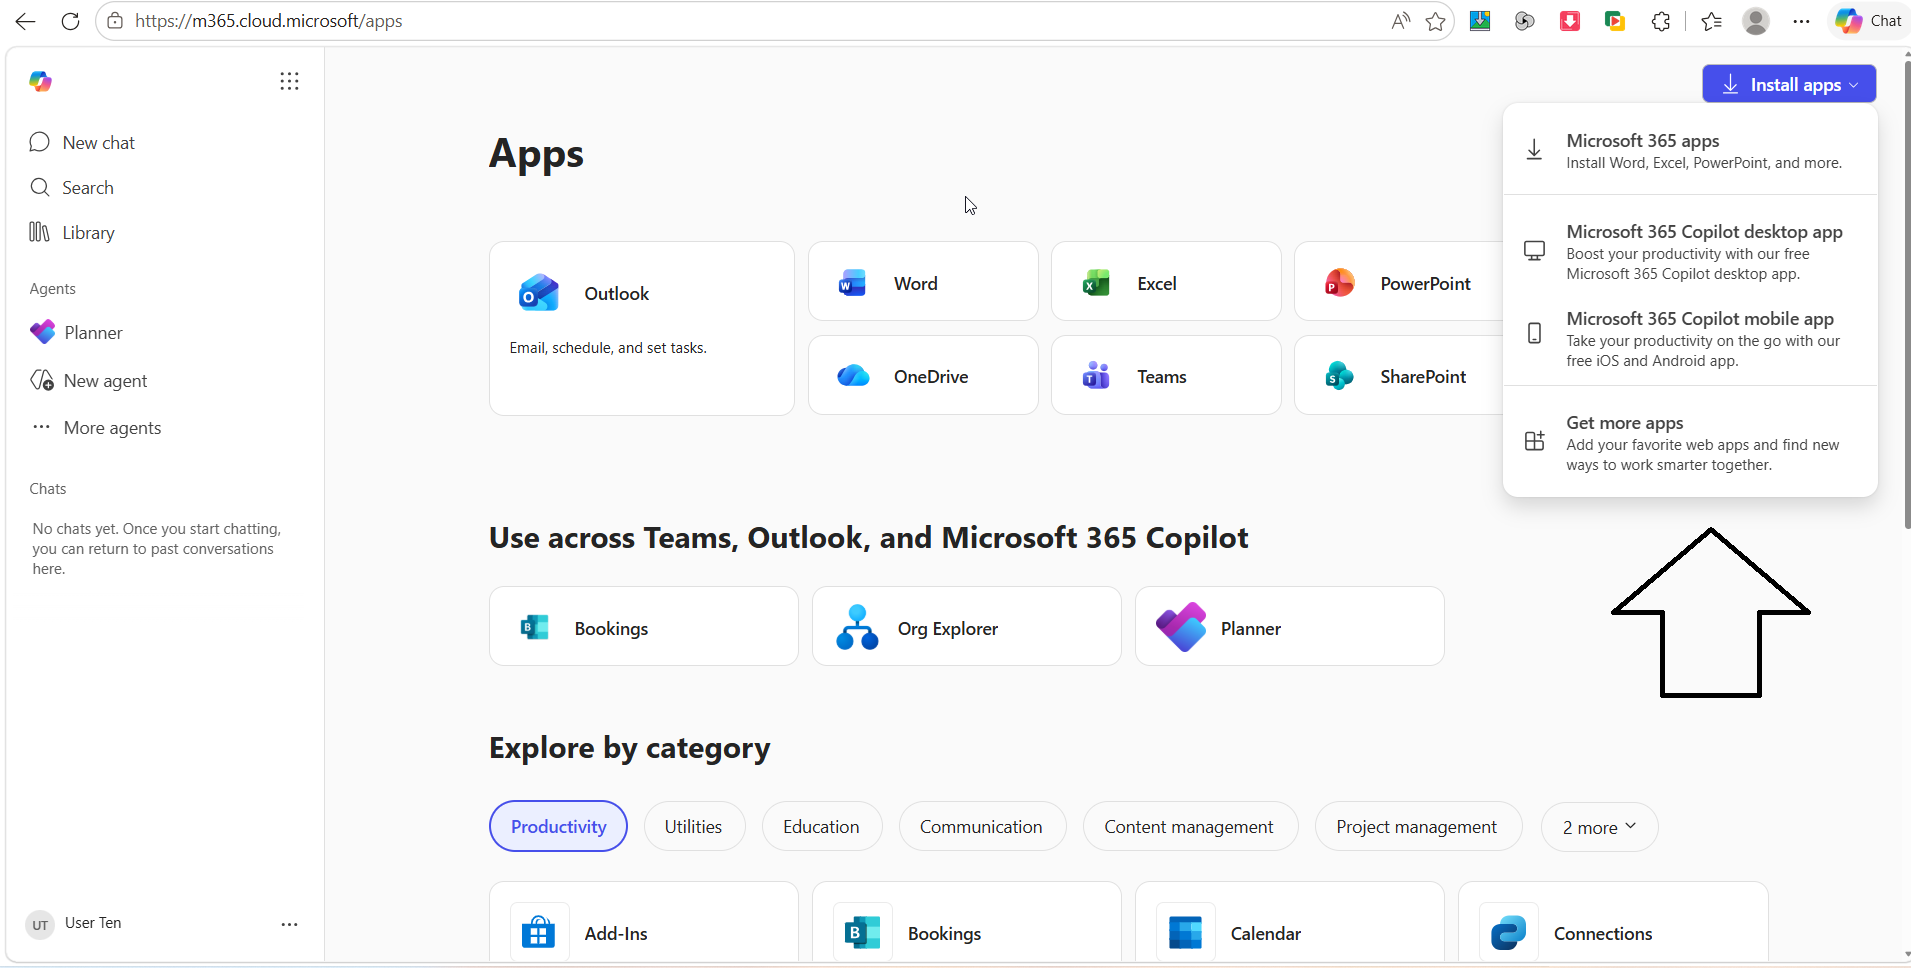Expand the 2 more categories dropdown

1599,826
